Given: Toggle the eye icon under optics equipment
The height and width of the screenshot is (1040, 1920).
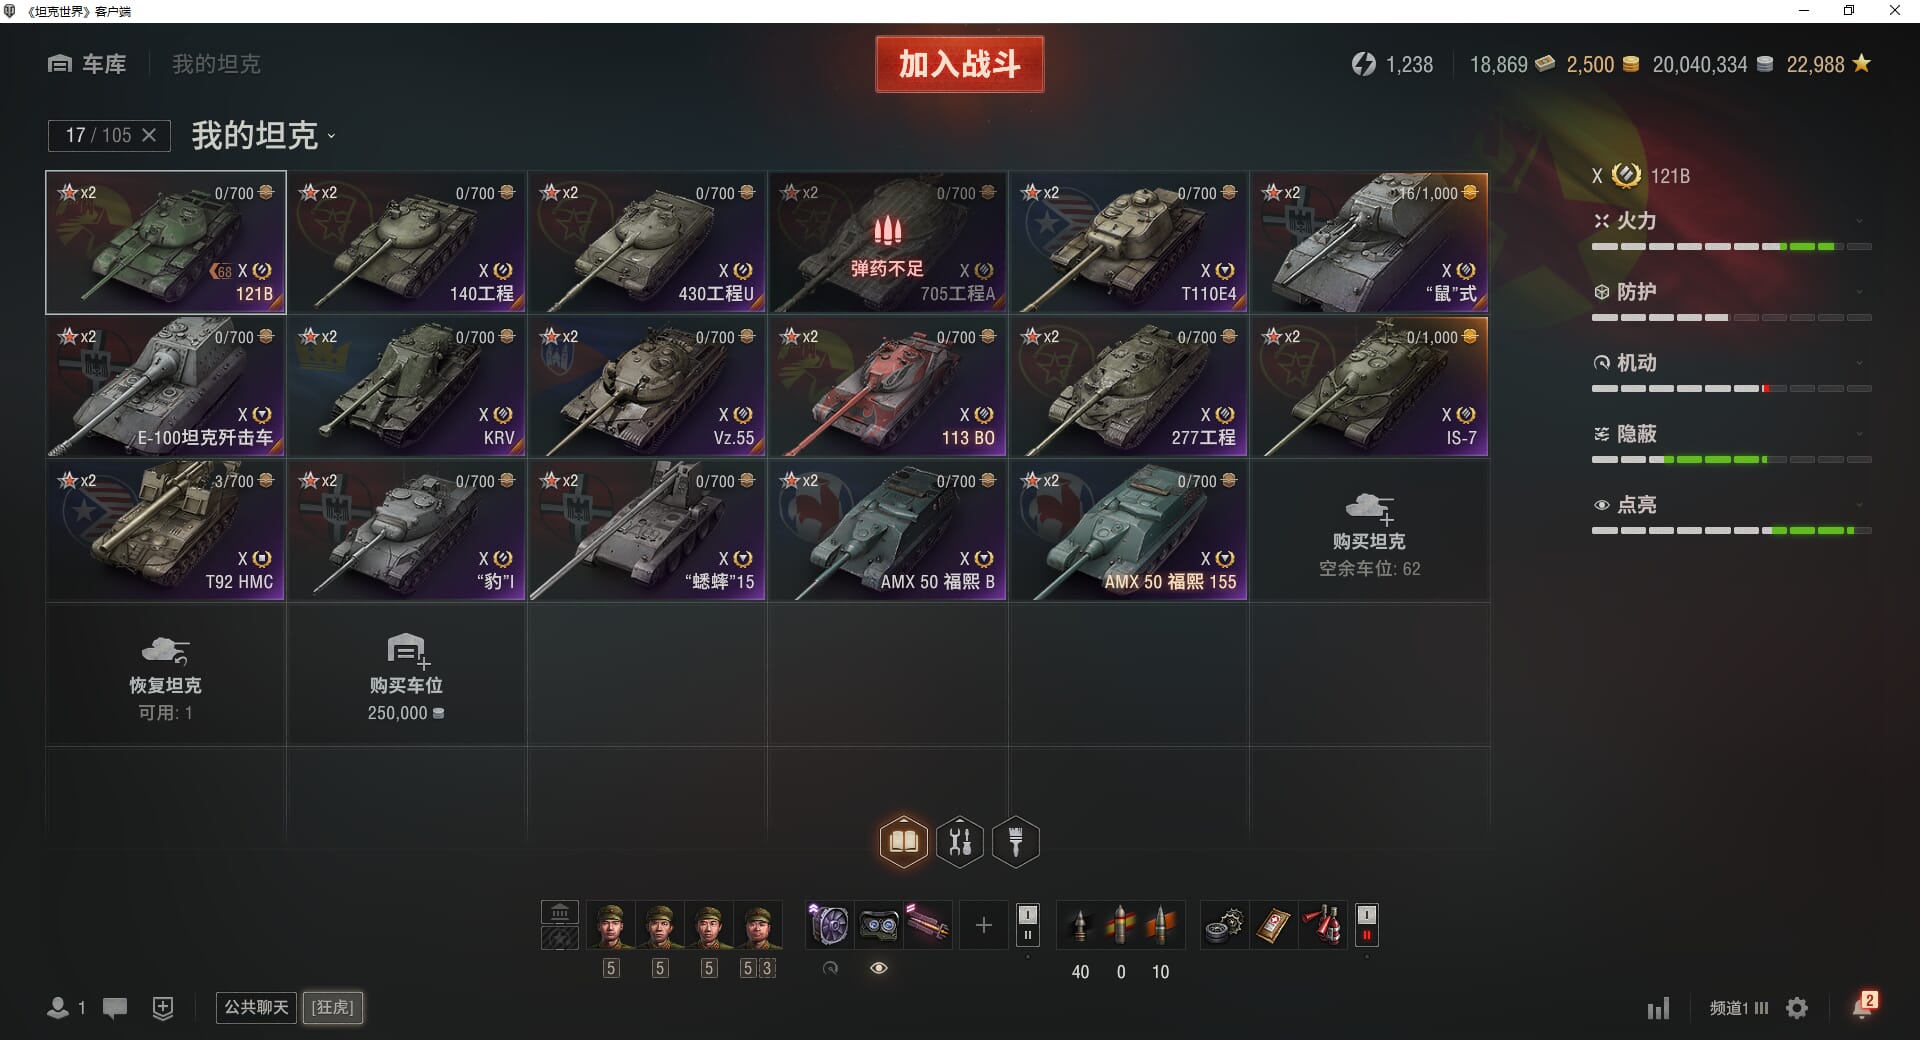Looking at the screenshot, I should (x=879, y=968).
